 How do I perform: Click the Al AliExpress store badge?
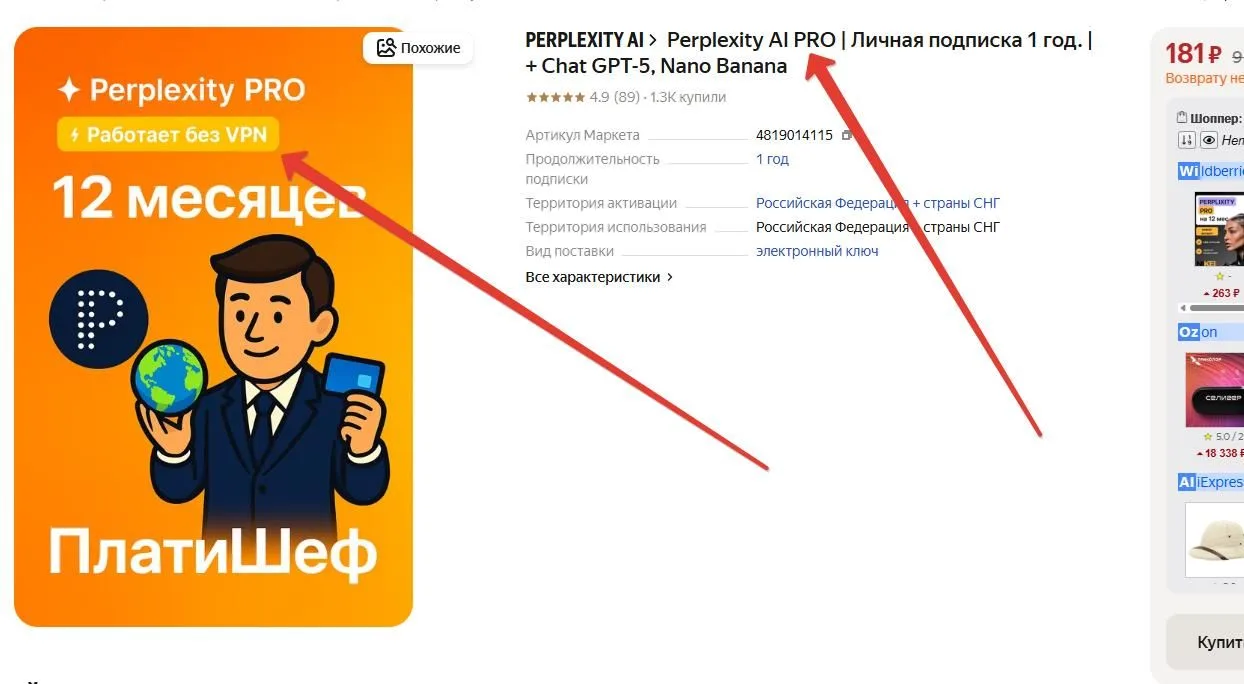tap(1187, 482)
